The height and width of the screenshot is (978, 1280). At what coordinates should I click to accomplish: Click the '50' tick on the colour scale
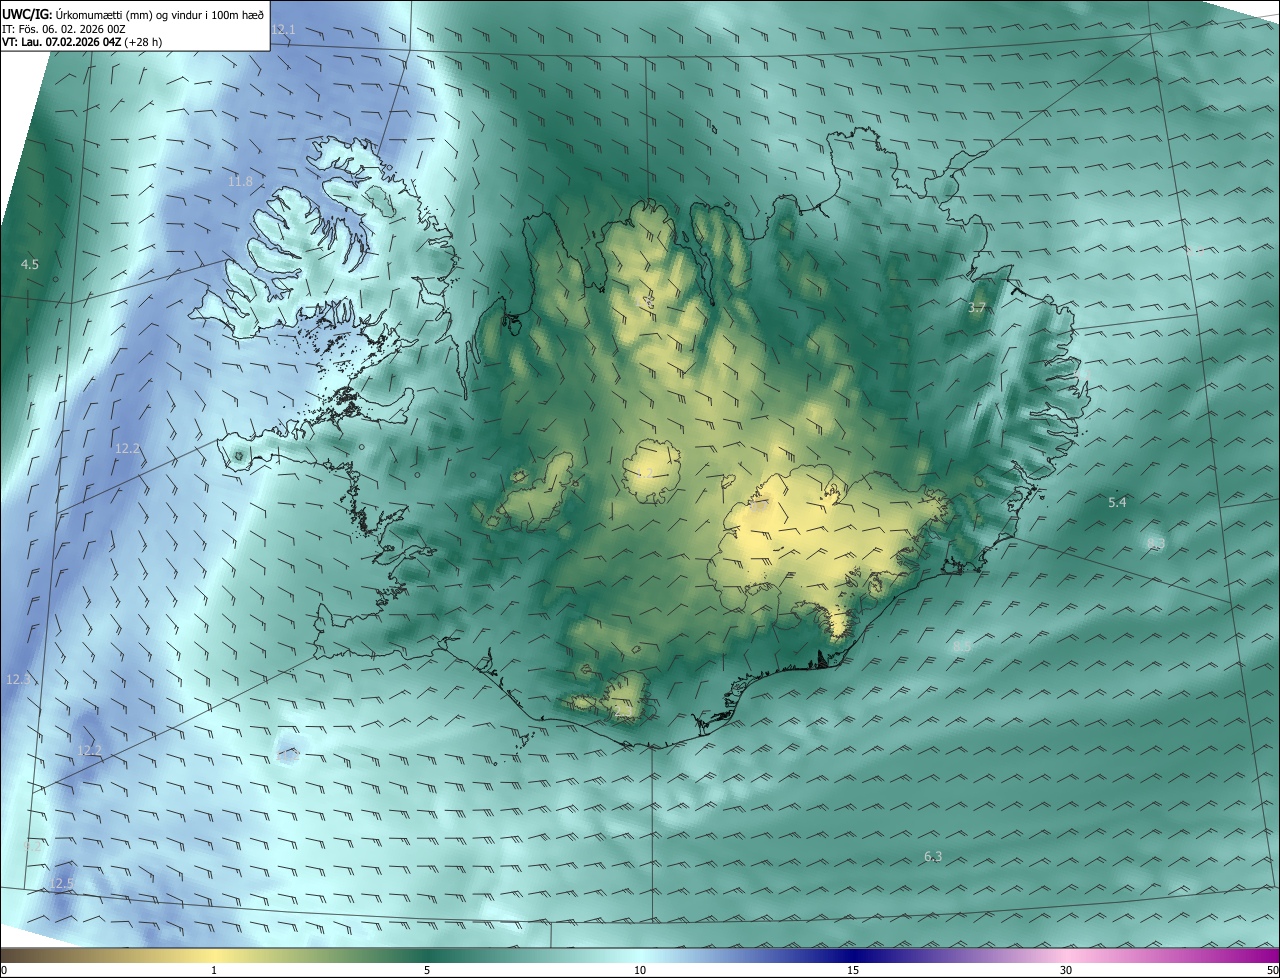[1272, 970]
